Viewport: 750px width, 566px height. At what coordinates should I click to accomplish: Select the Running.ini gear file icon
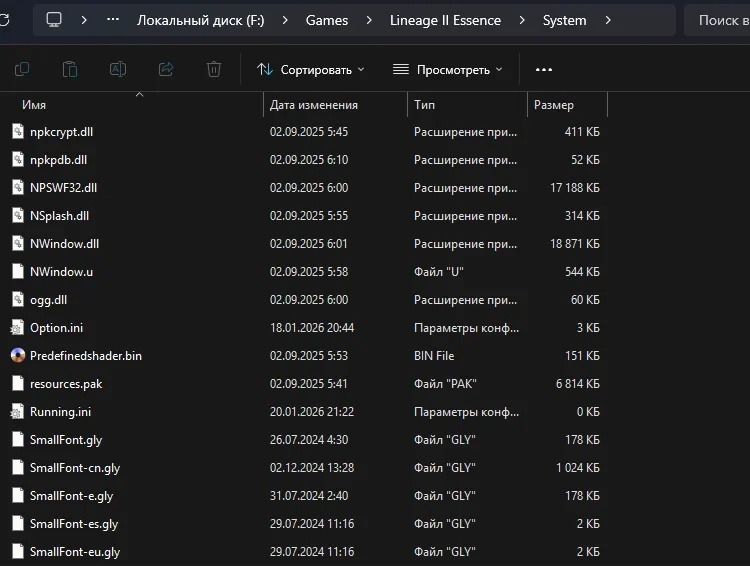17,411
